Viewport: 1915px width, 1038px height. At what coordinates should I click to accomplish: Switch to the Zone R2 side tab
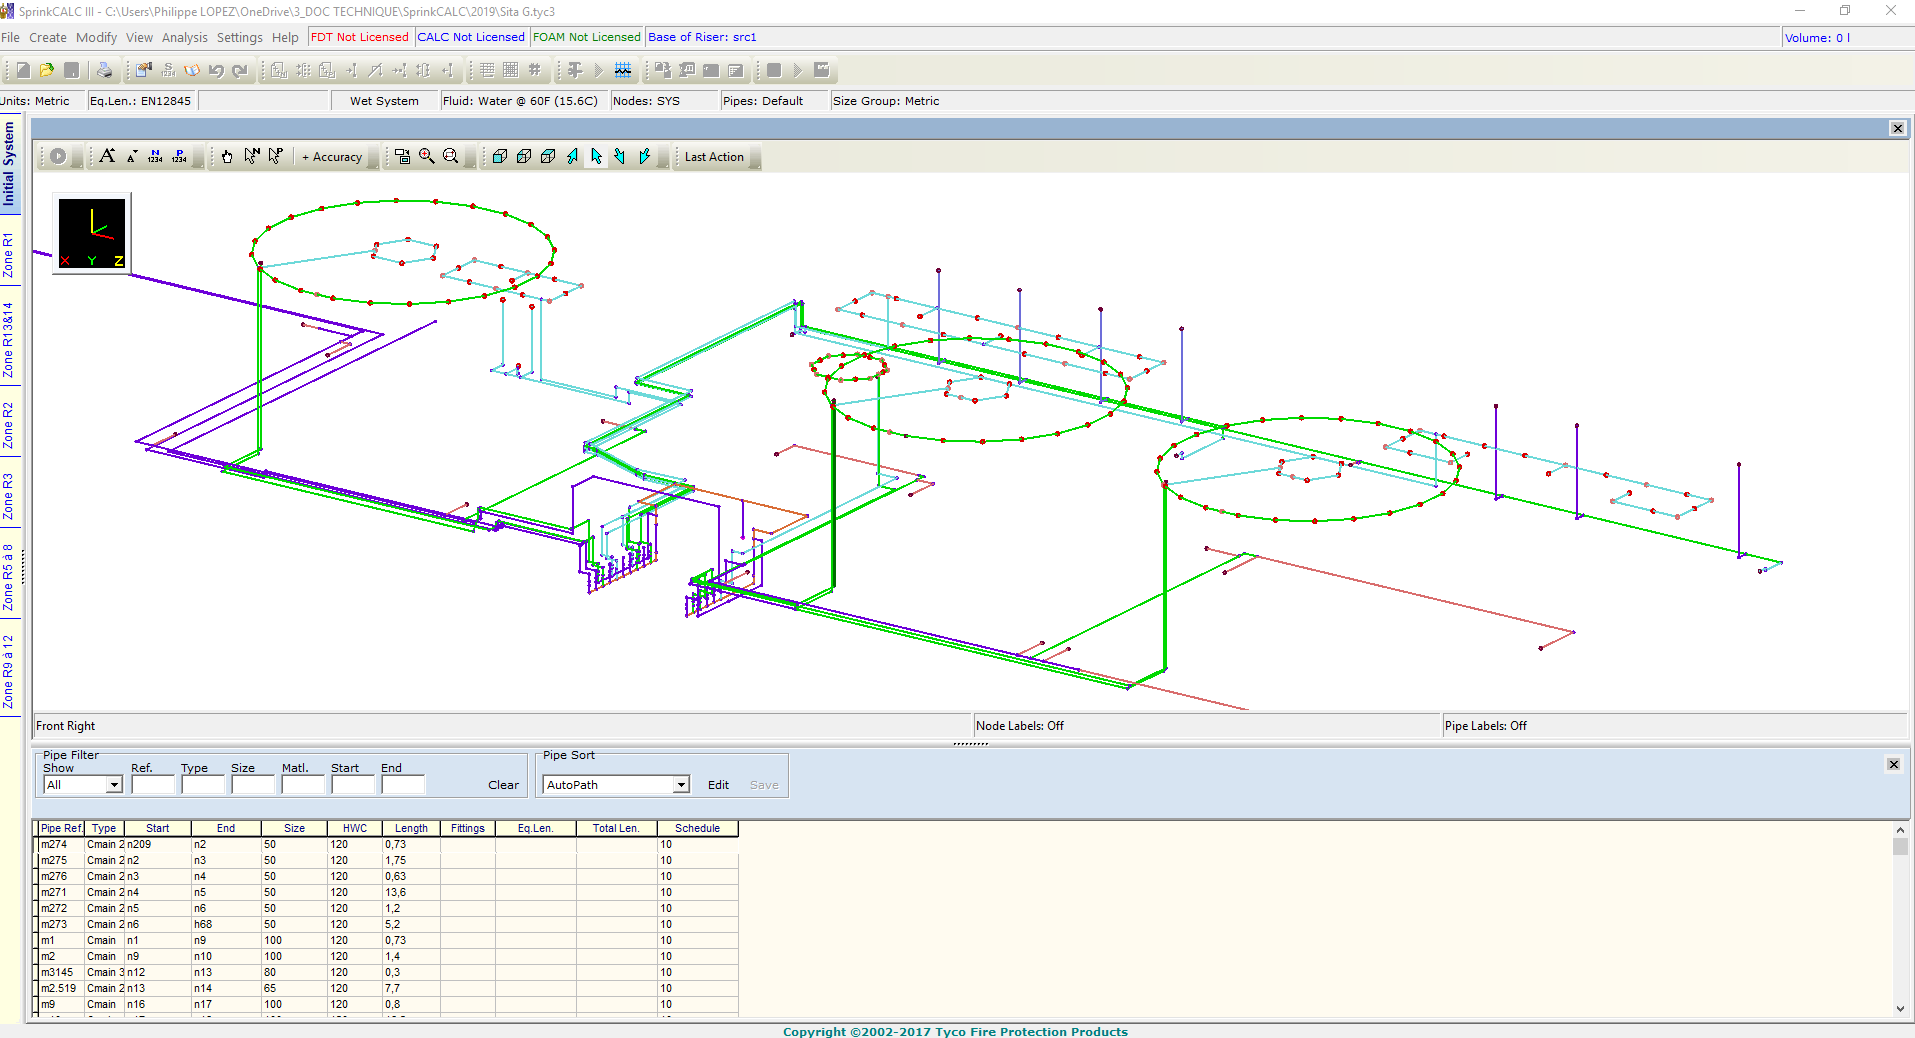(x=9, y=425)
